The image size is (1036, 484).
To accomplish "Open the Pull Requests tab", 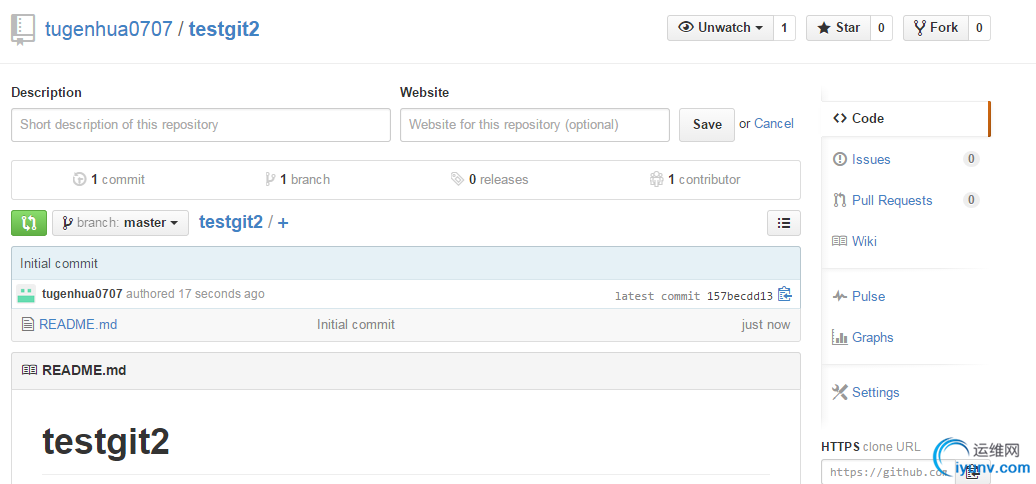I will click(x=892, y=200).
